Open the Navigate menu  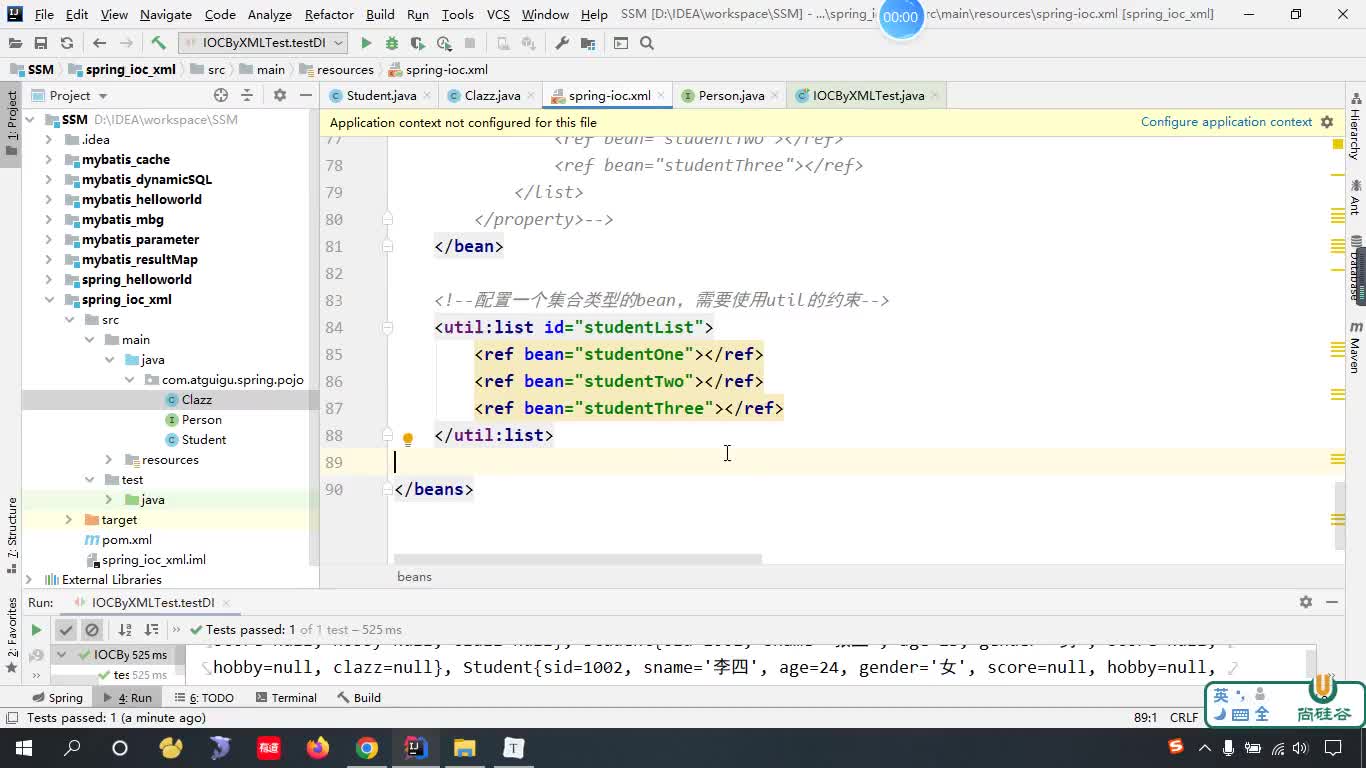click(x=166, y=15)
